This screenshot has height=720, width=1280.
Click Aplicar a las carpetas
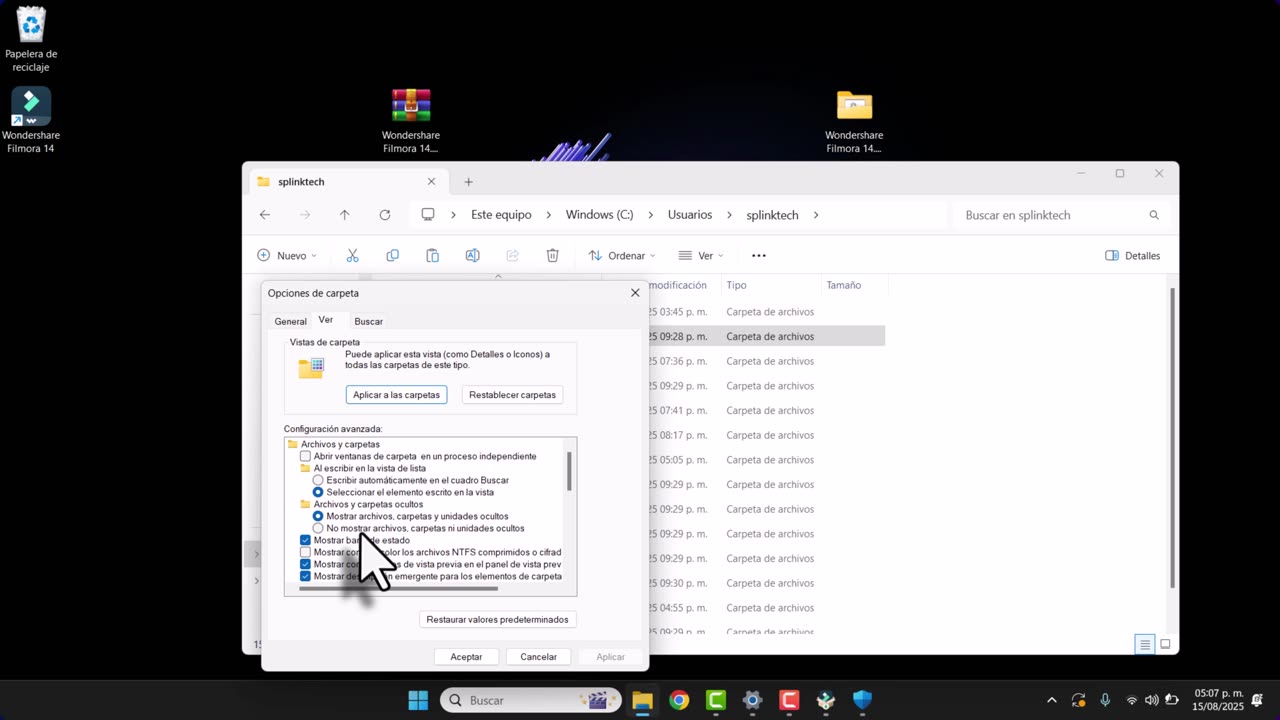click(396, 395)
